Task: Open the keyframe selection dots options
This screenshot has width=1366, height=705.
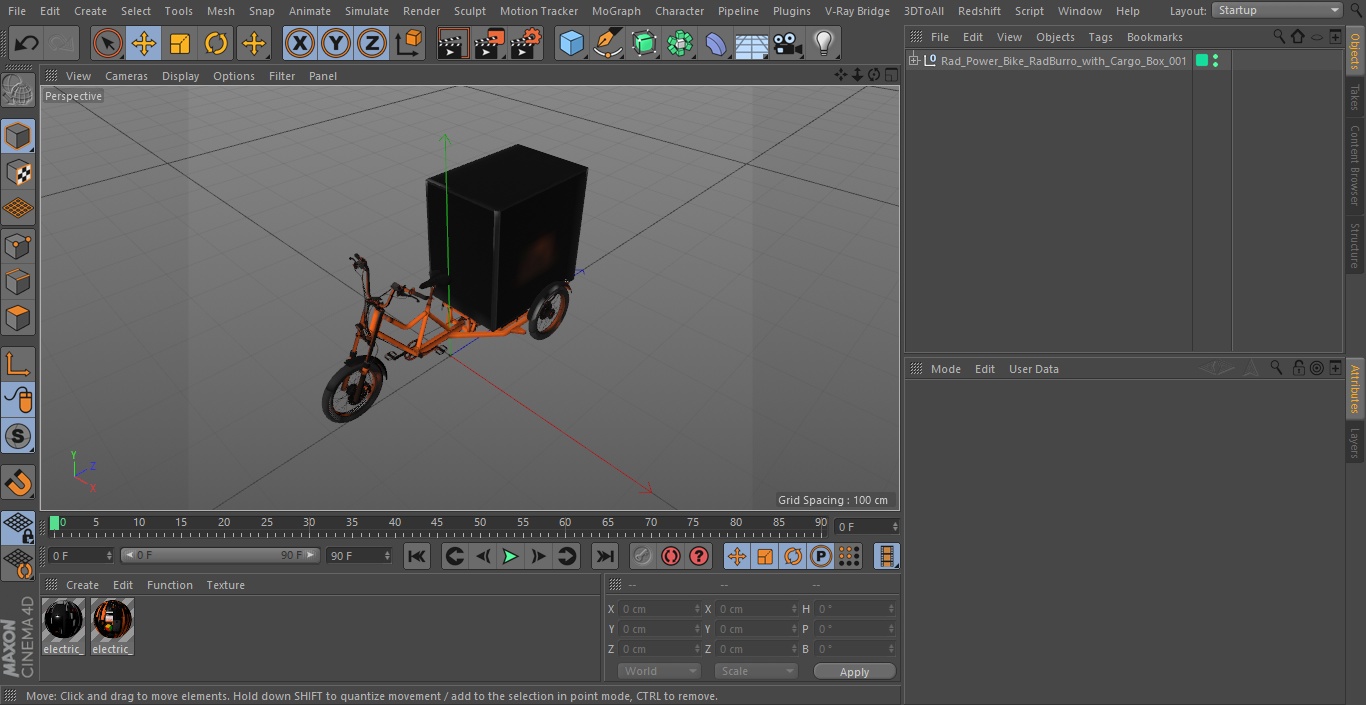Action: click(849, 556)
